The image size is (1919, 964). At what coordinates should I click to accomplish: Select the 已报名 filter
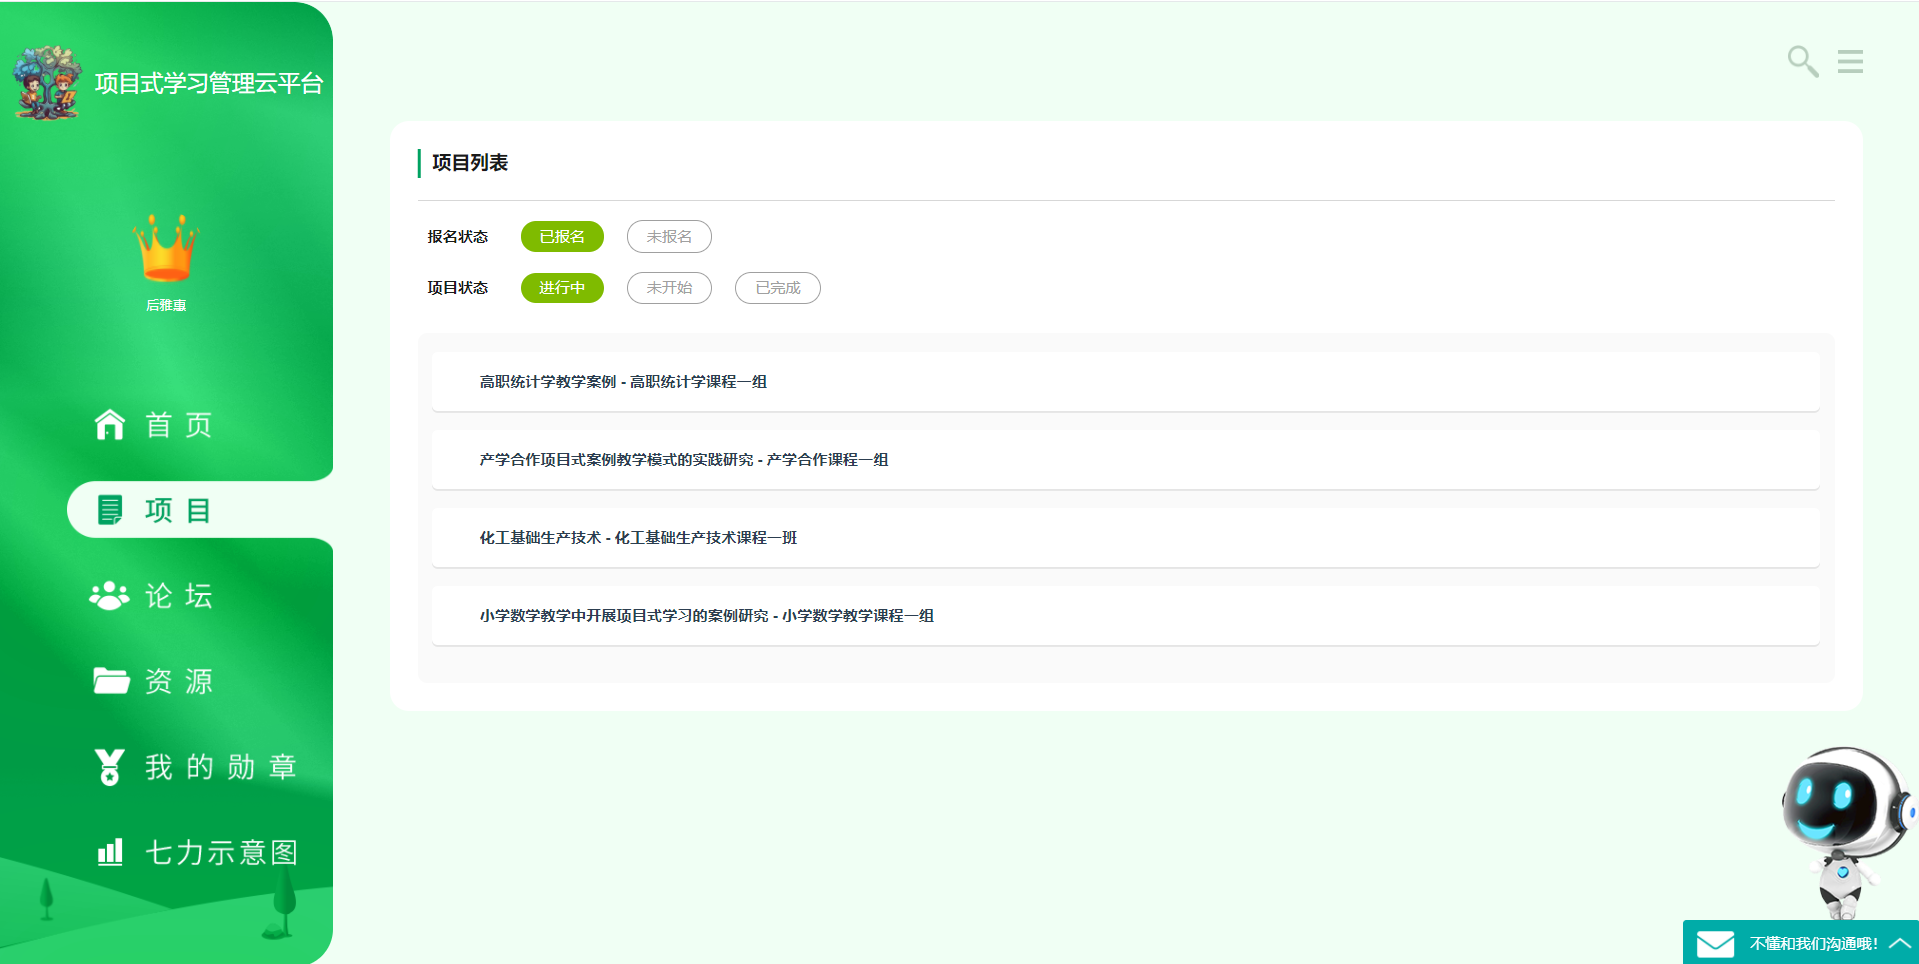(562, 237)
